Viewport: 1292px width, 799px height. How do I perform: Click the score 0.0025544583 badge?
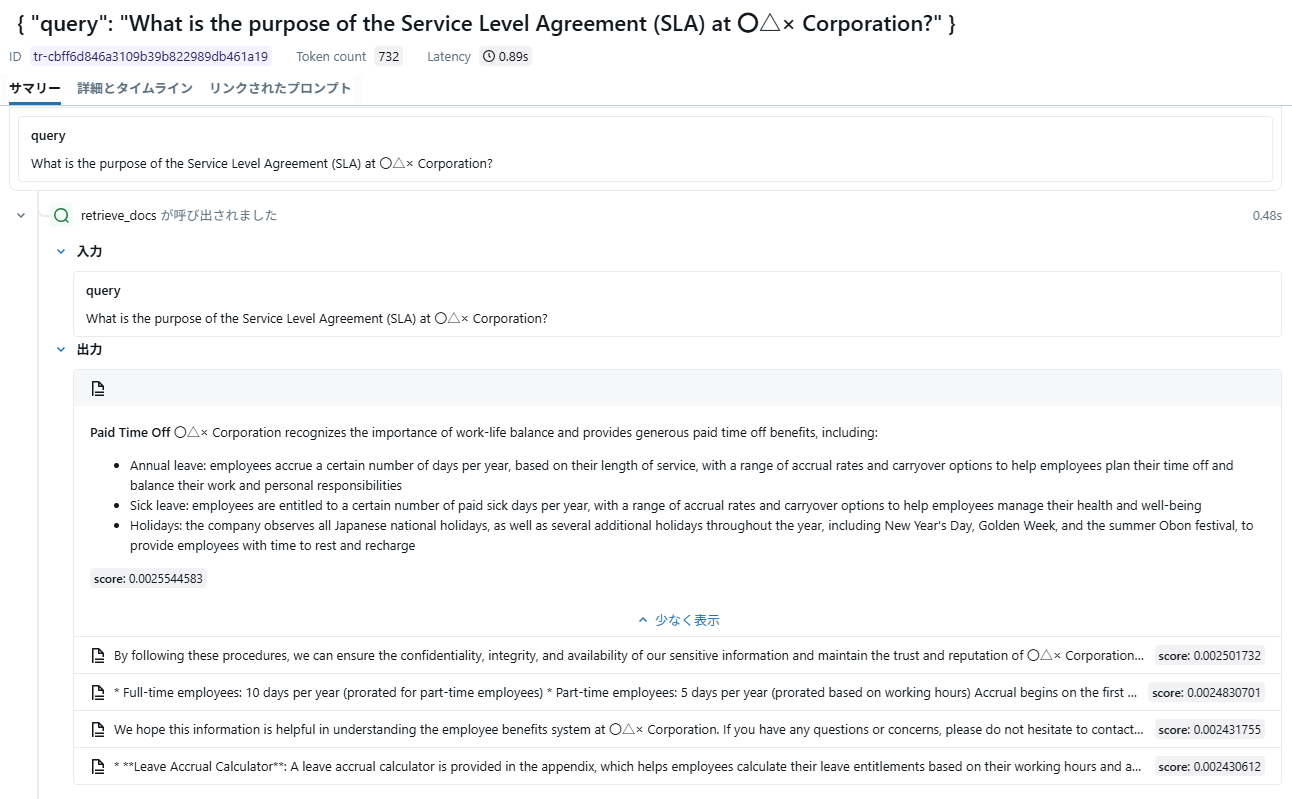click(x=148, y=579)
